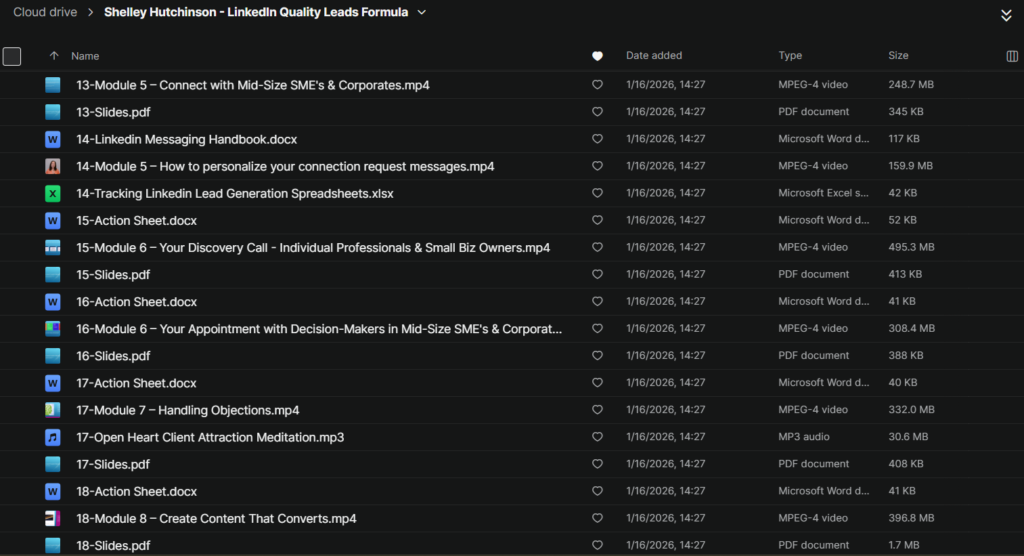Favorite the 15-Action Sheet.docx file
Image resolution: width=1024 pixels, height=556 pixels.
point(597,220)
